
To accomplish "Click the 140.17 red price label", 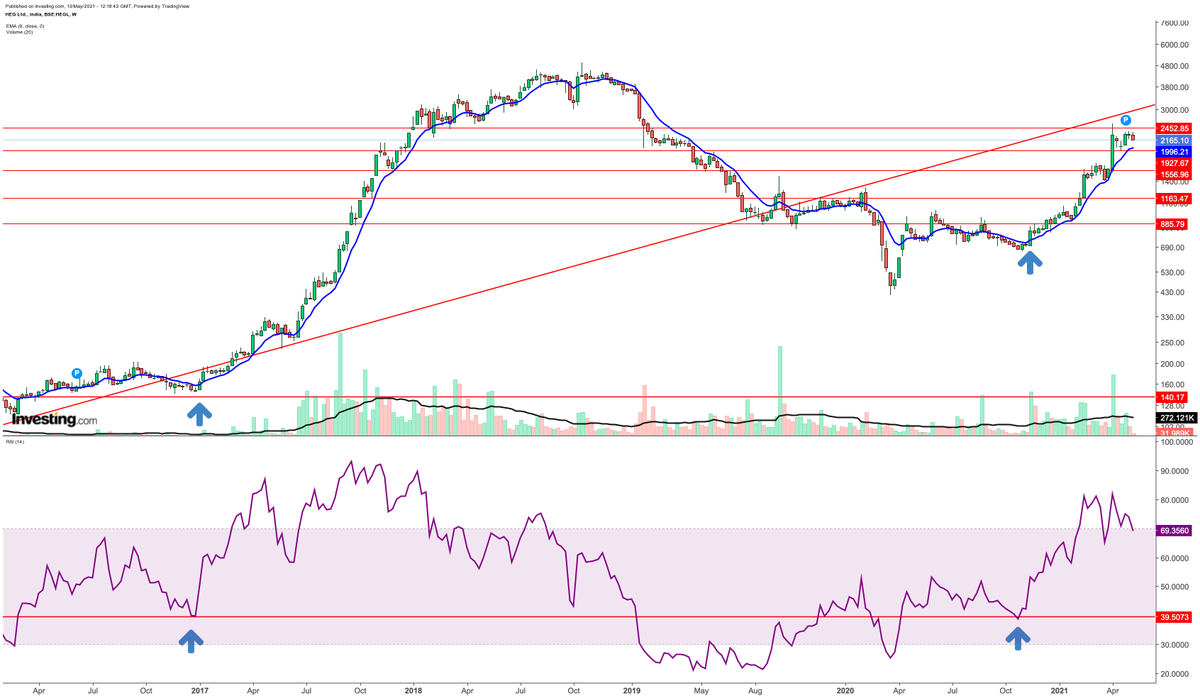I will point(1173,397).
